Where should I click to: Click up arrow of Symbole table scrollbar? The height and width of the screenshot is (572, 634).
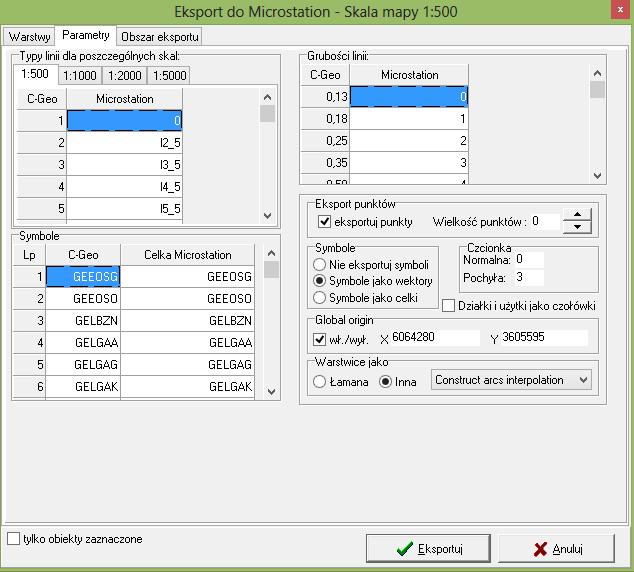[271, 253]
